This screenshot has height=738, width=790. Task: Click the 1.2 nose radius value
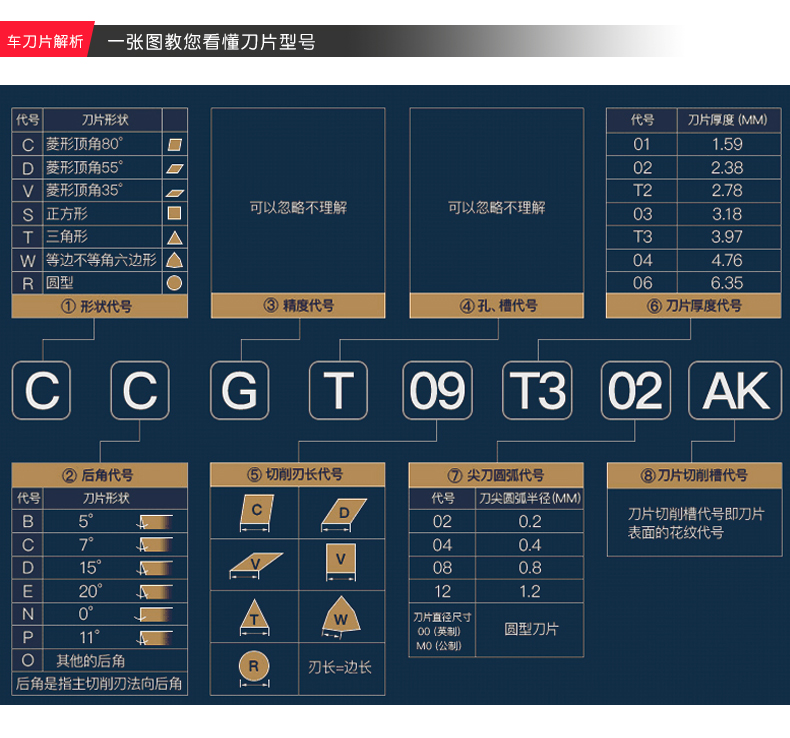[x=530, y=591]
